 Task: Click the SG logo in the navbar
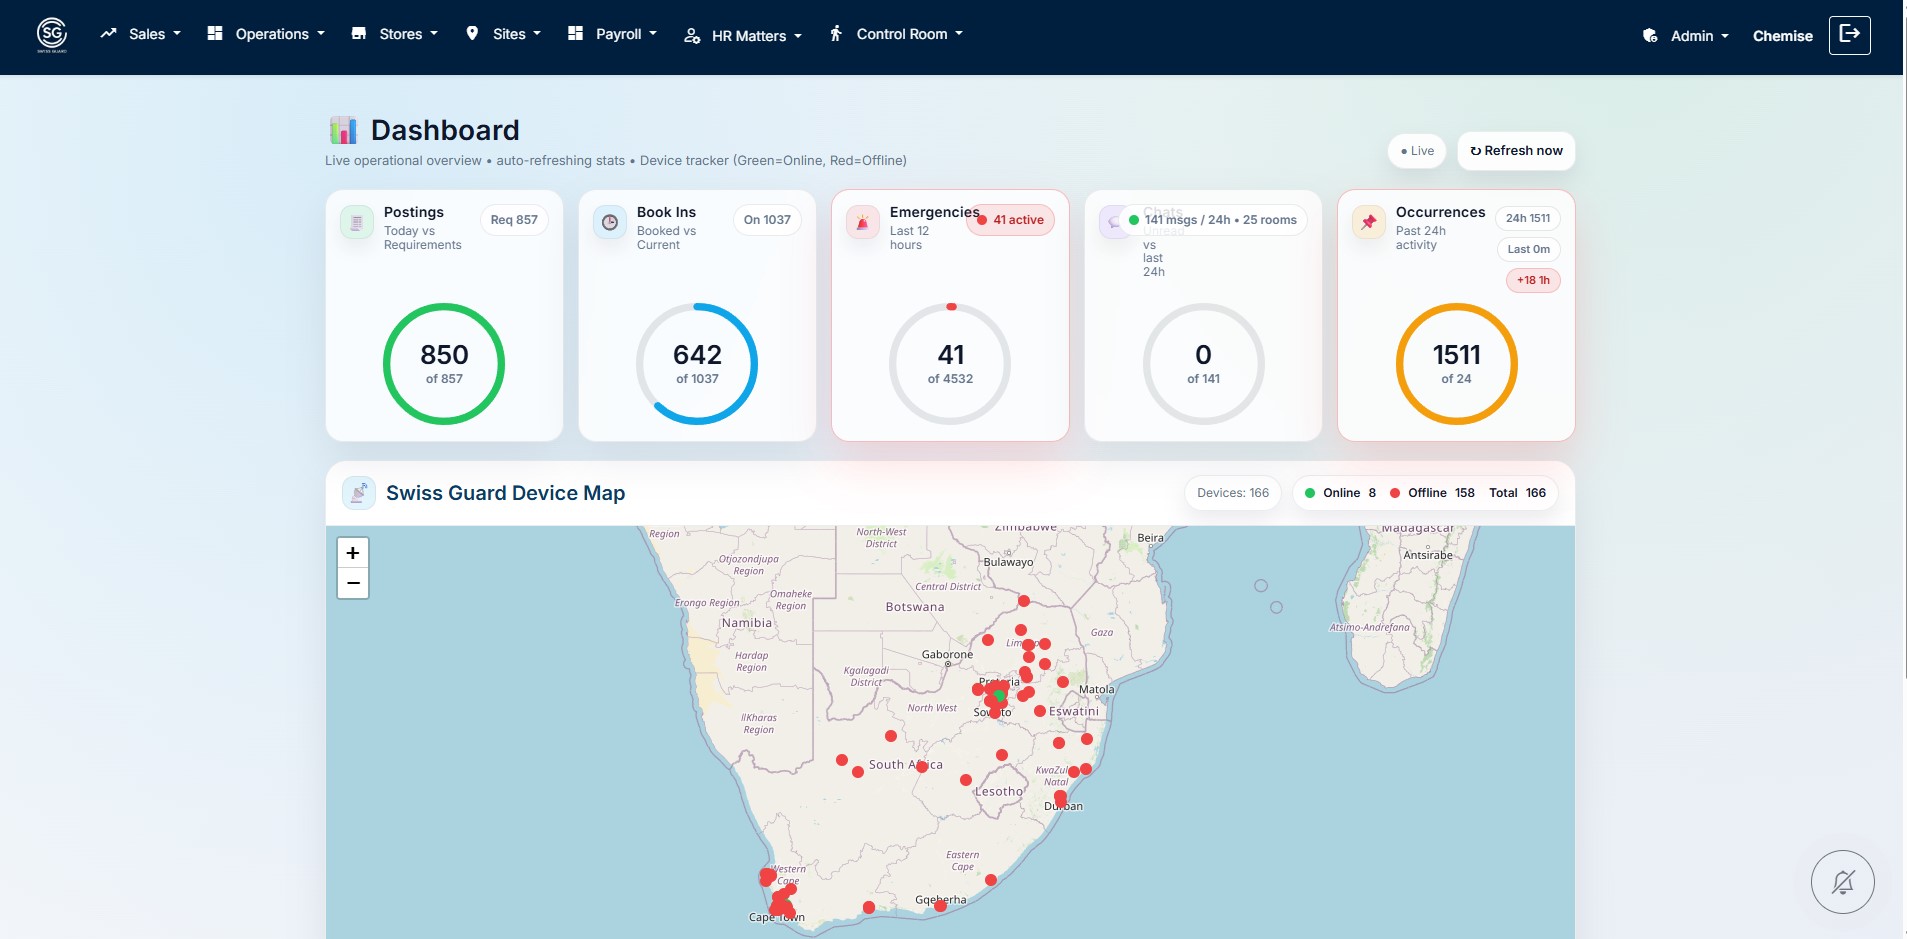51,33
